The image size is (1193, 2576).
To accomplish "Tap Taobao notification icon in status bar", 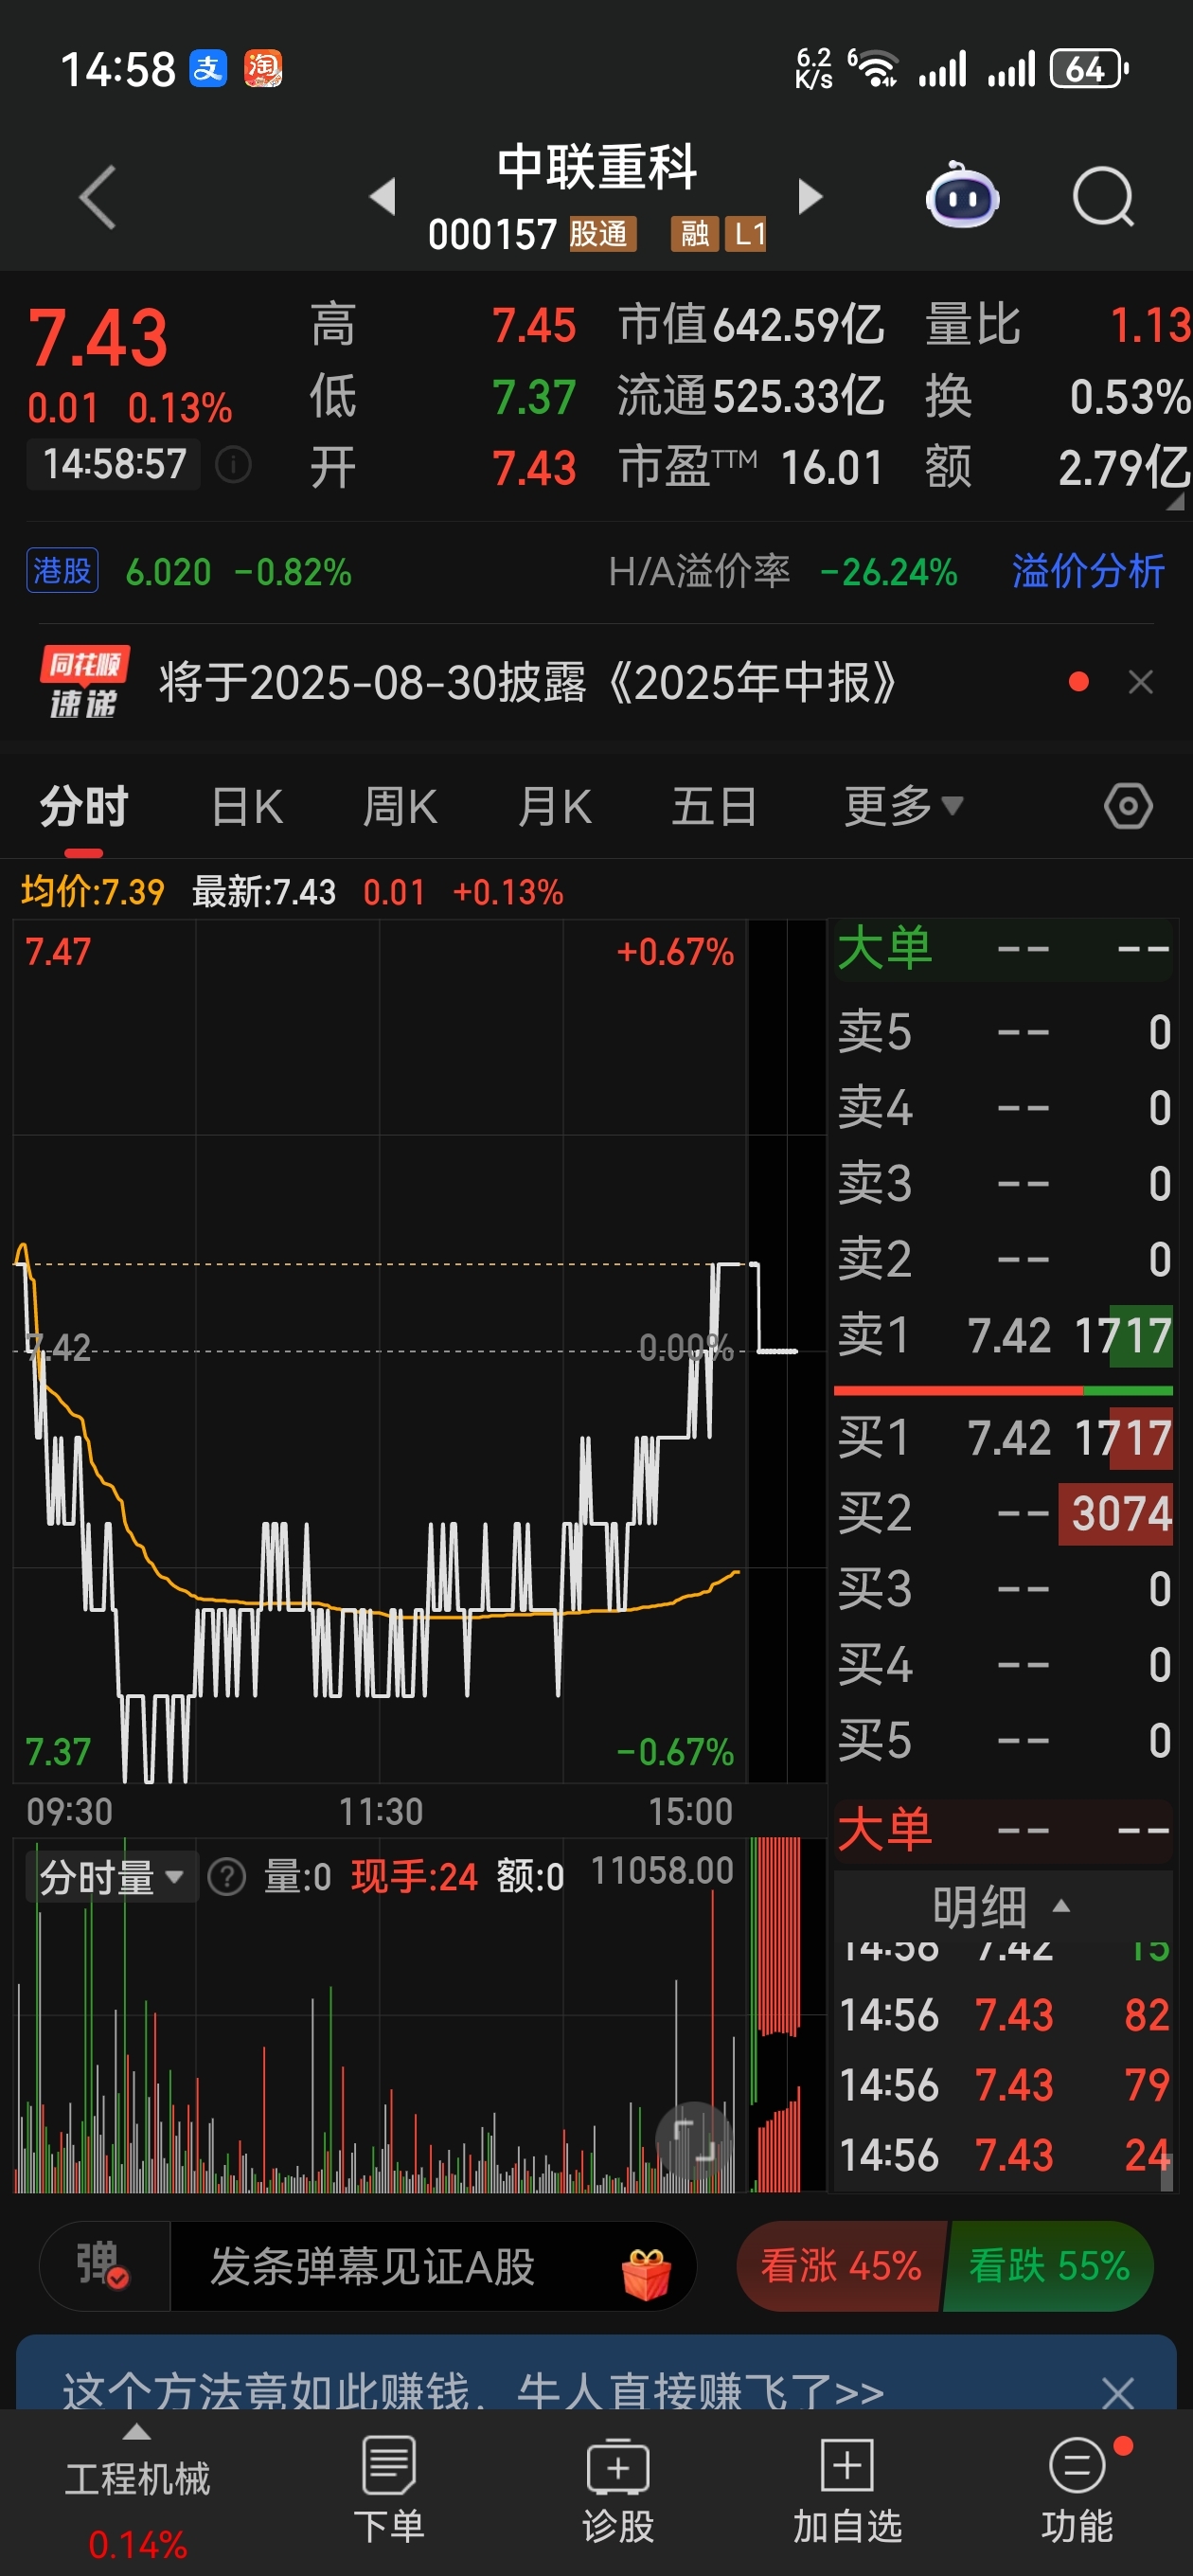I will [x=263, y=69].
